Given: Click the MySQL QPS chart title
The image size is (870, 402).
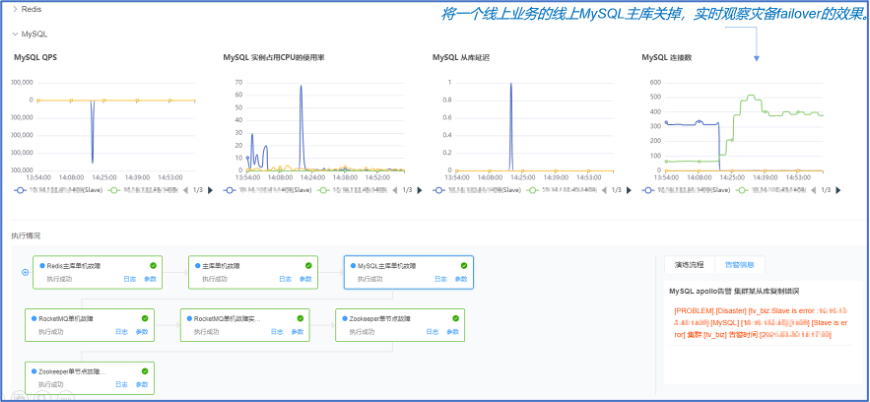Looking at the screenshot, I should click(x=36, y=57).
